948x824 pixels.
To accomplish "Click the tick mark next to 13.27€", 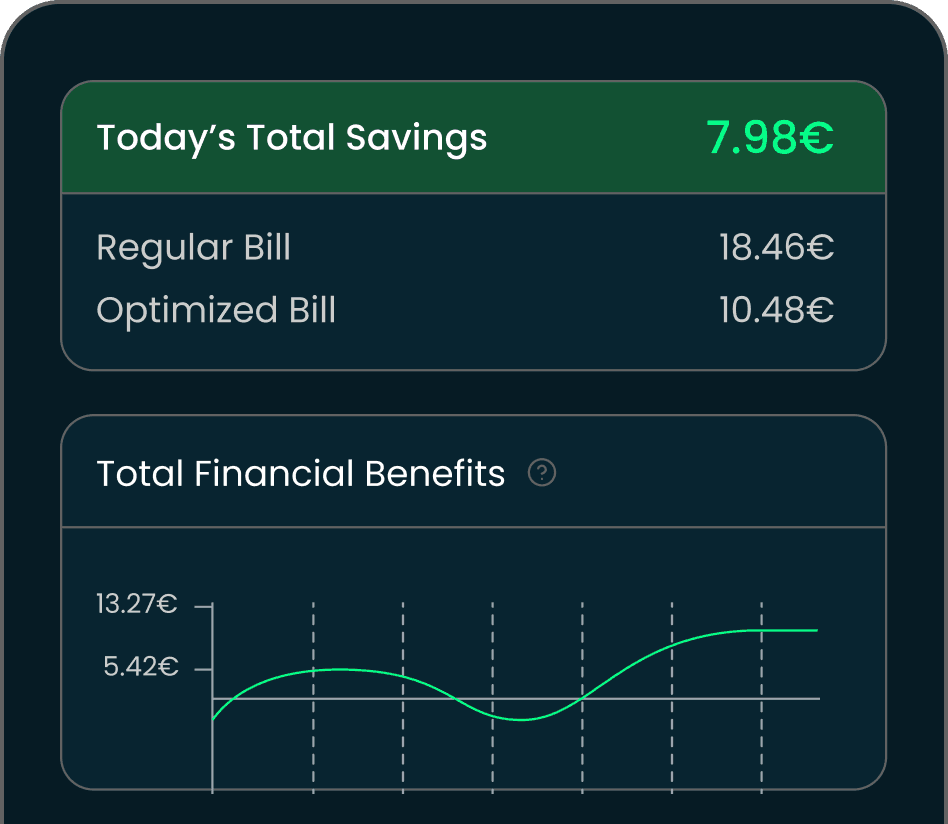I will coord(204,606).
